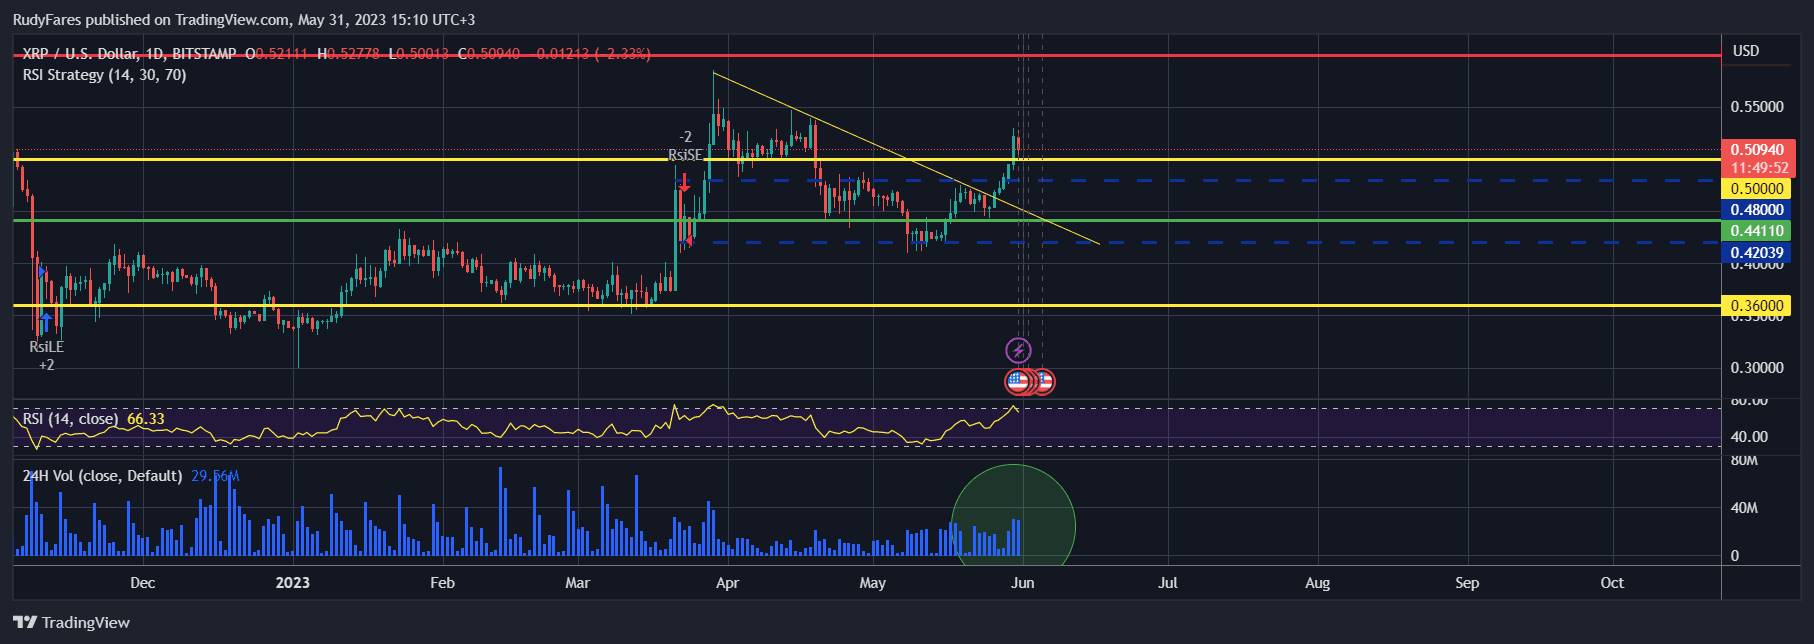Open the XRP / U.S. Dollar symbol legend
Screen dimensions: 1814x644
[x=130, y=54]
